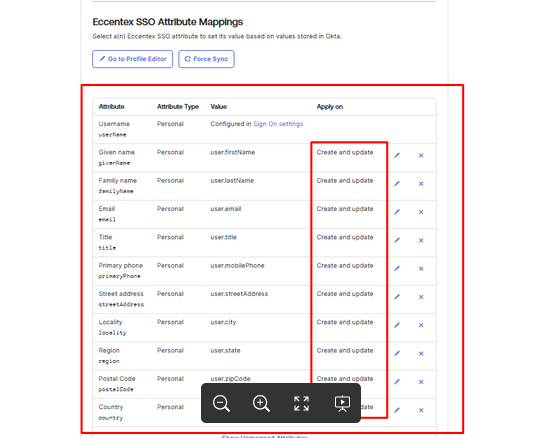Screen dimensions: 533x438
Task: Edit the Title attribute mapping
Action: [397, 240]
